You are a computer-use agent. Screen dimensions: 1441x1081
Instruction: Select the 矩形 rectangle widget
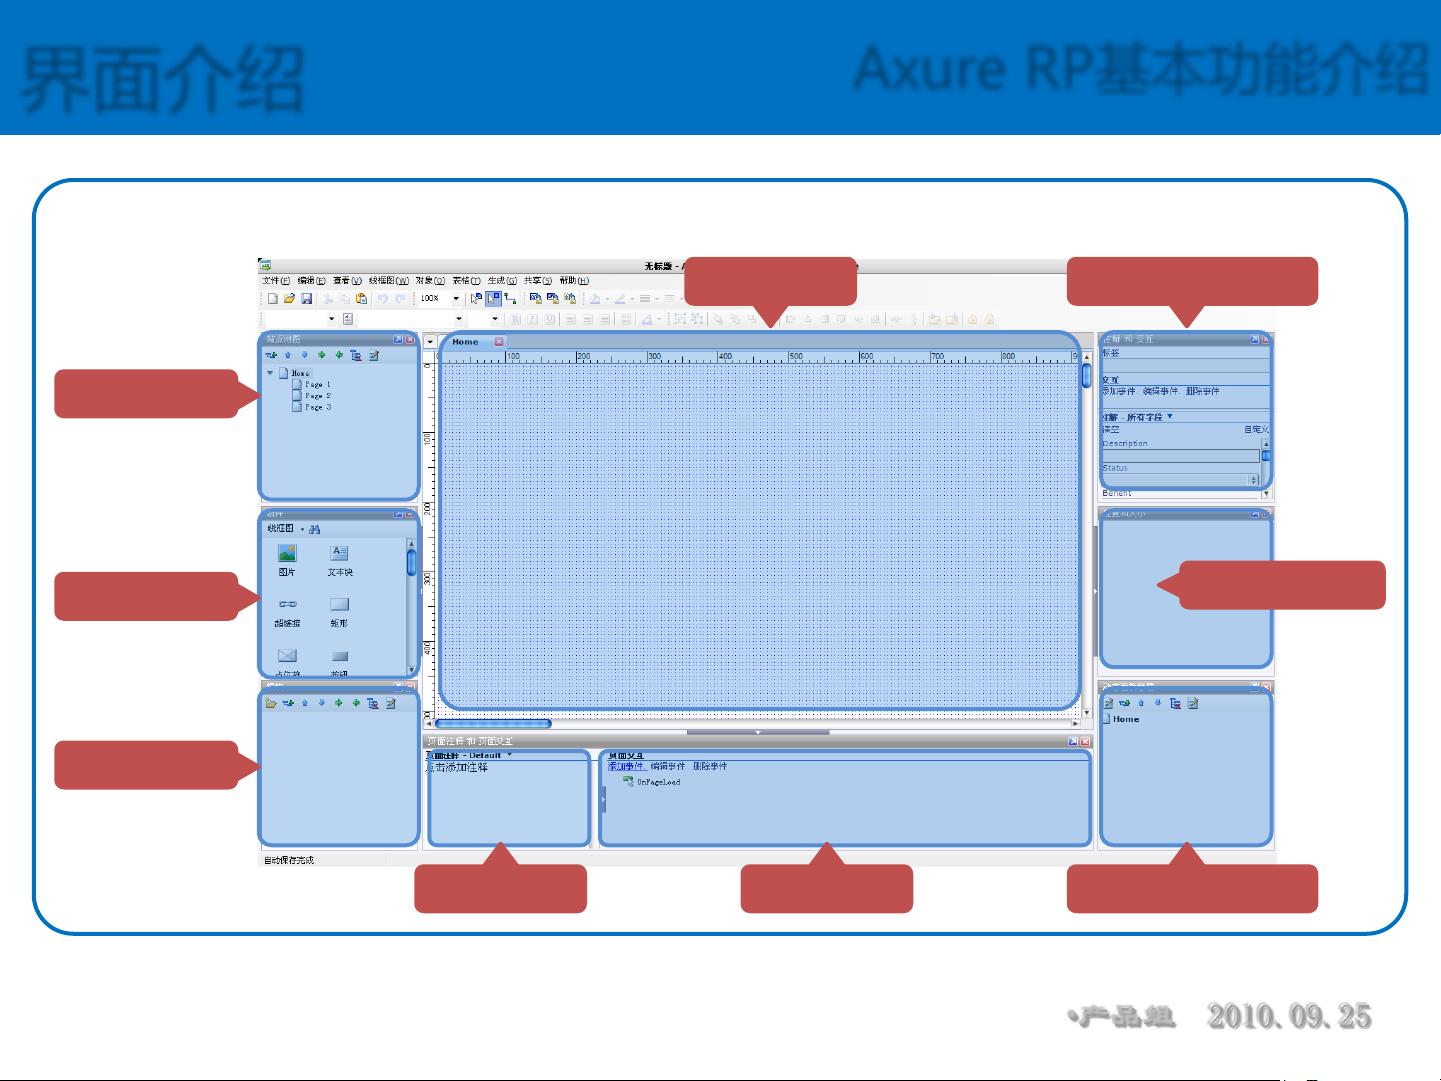[x=339, y=605]
